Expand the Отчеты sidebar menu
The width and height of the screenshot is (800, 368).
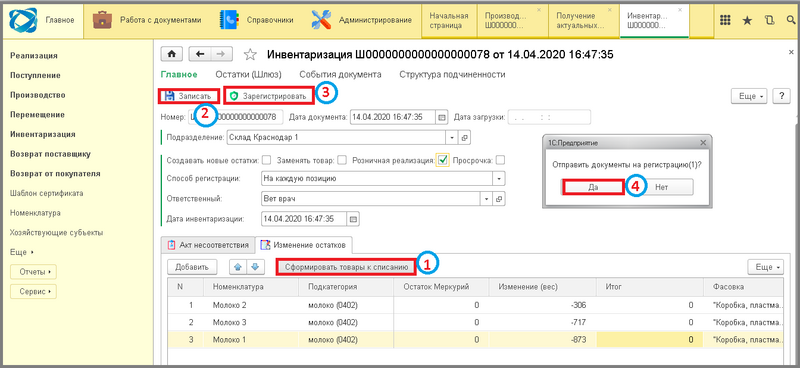tap(33, 272)
